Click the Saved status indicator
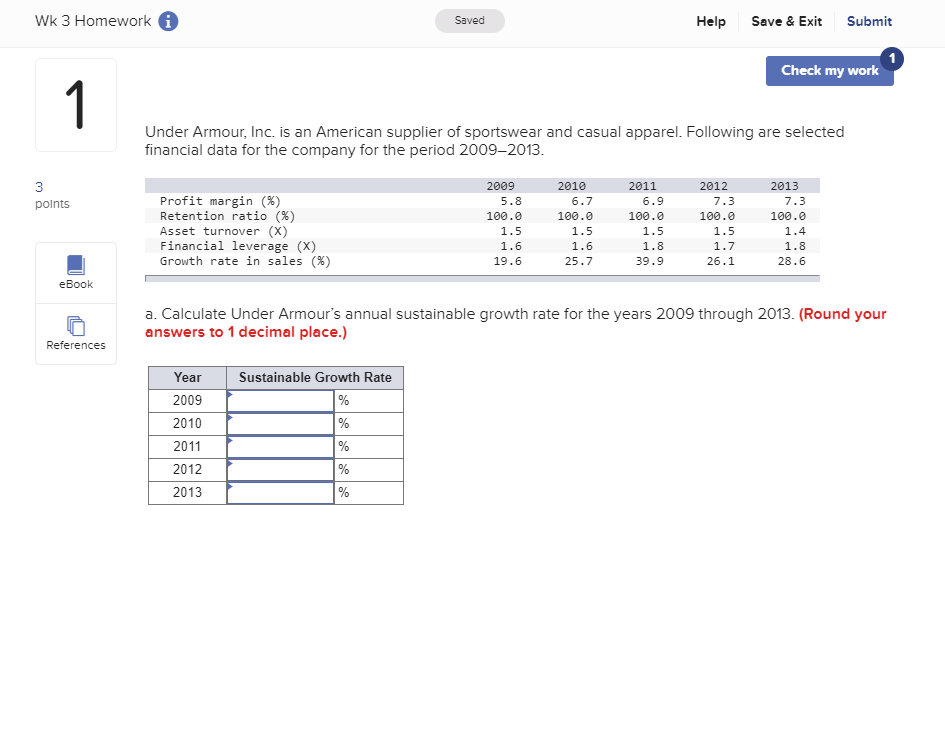Viewport: 945px width, 743px height. point(469,20)
